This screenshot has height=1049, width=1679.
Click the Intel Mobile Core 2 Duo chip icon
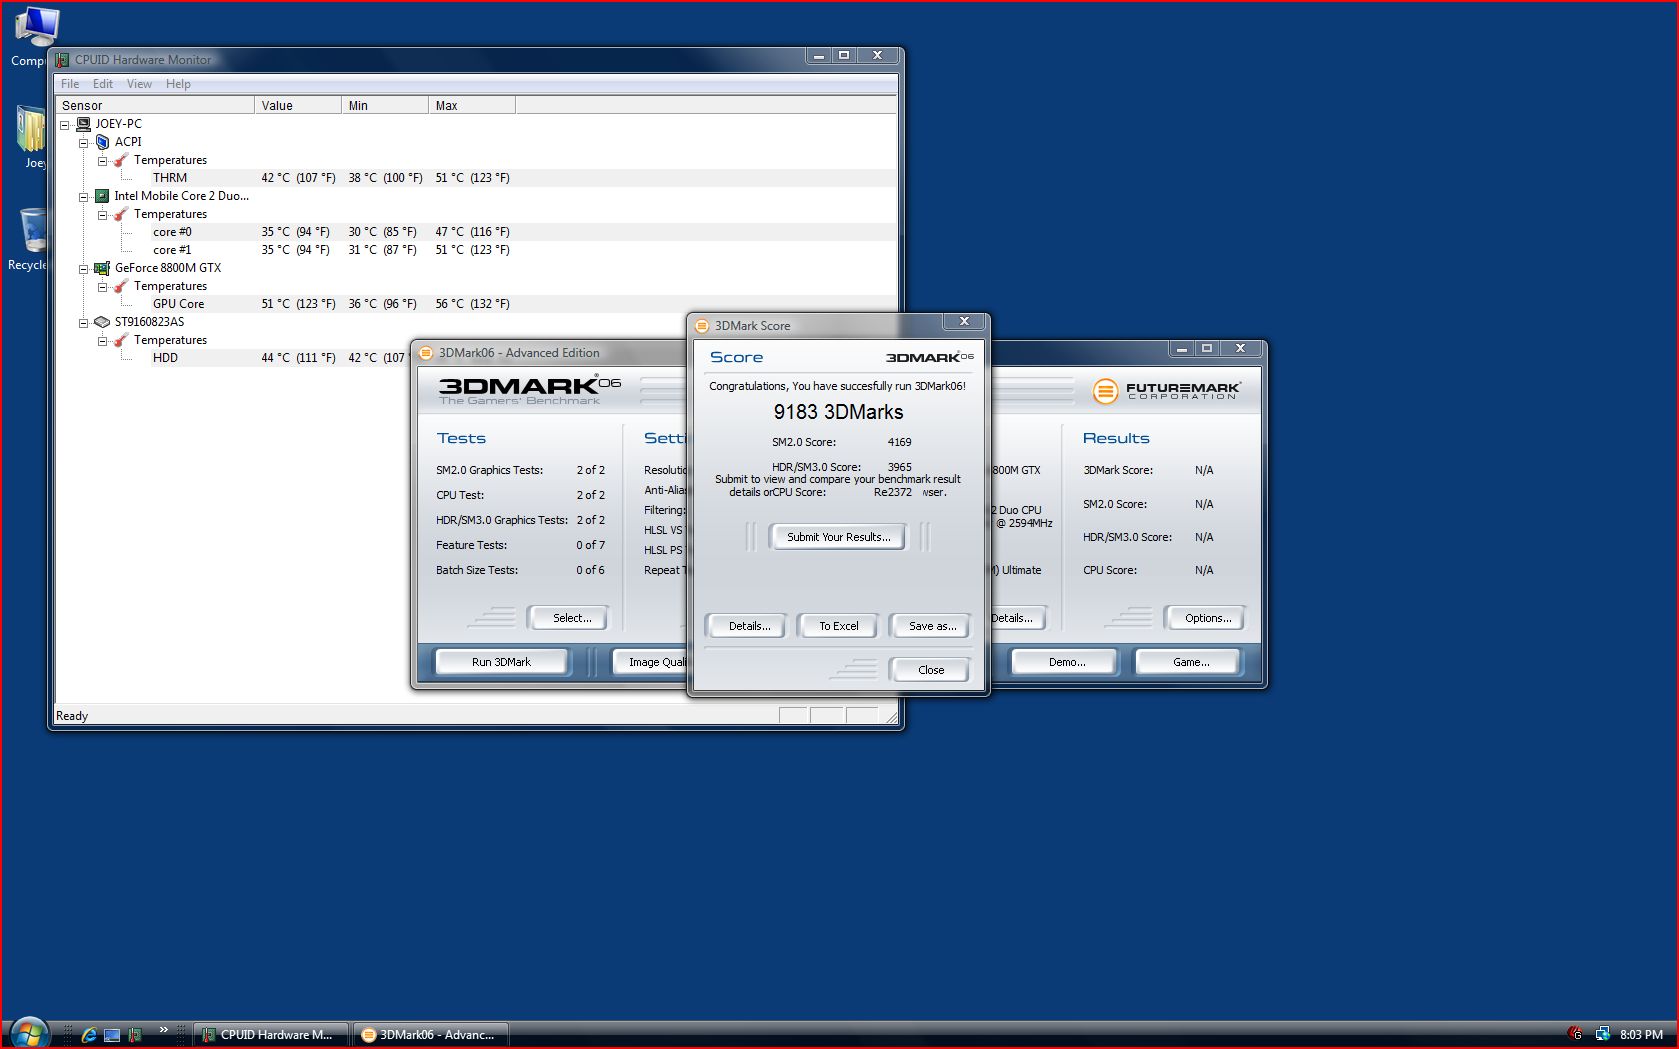102,196
